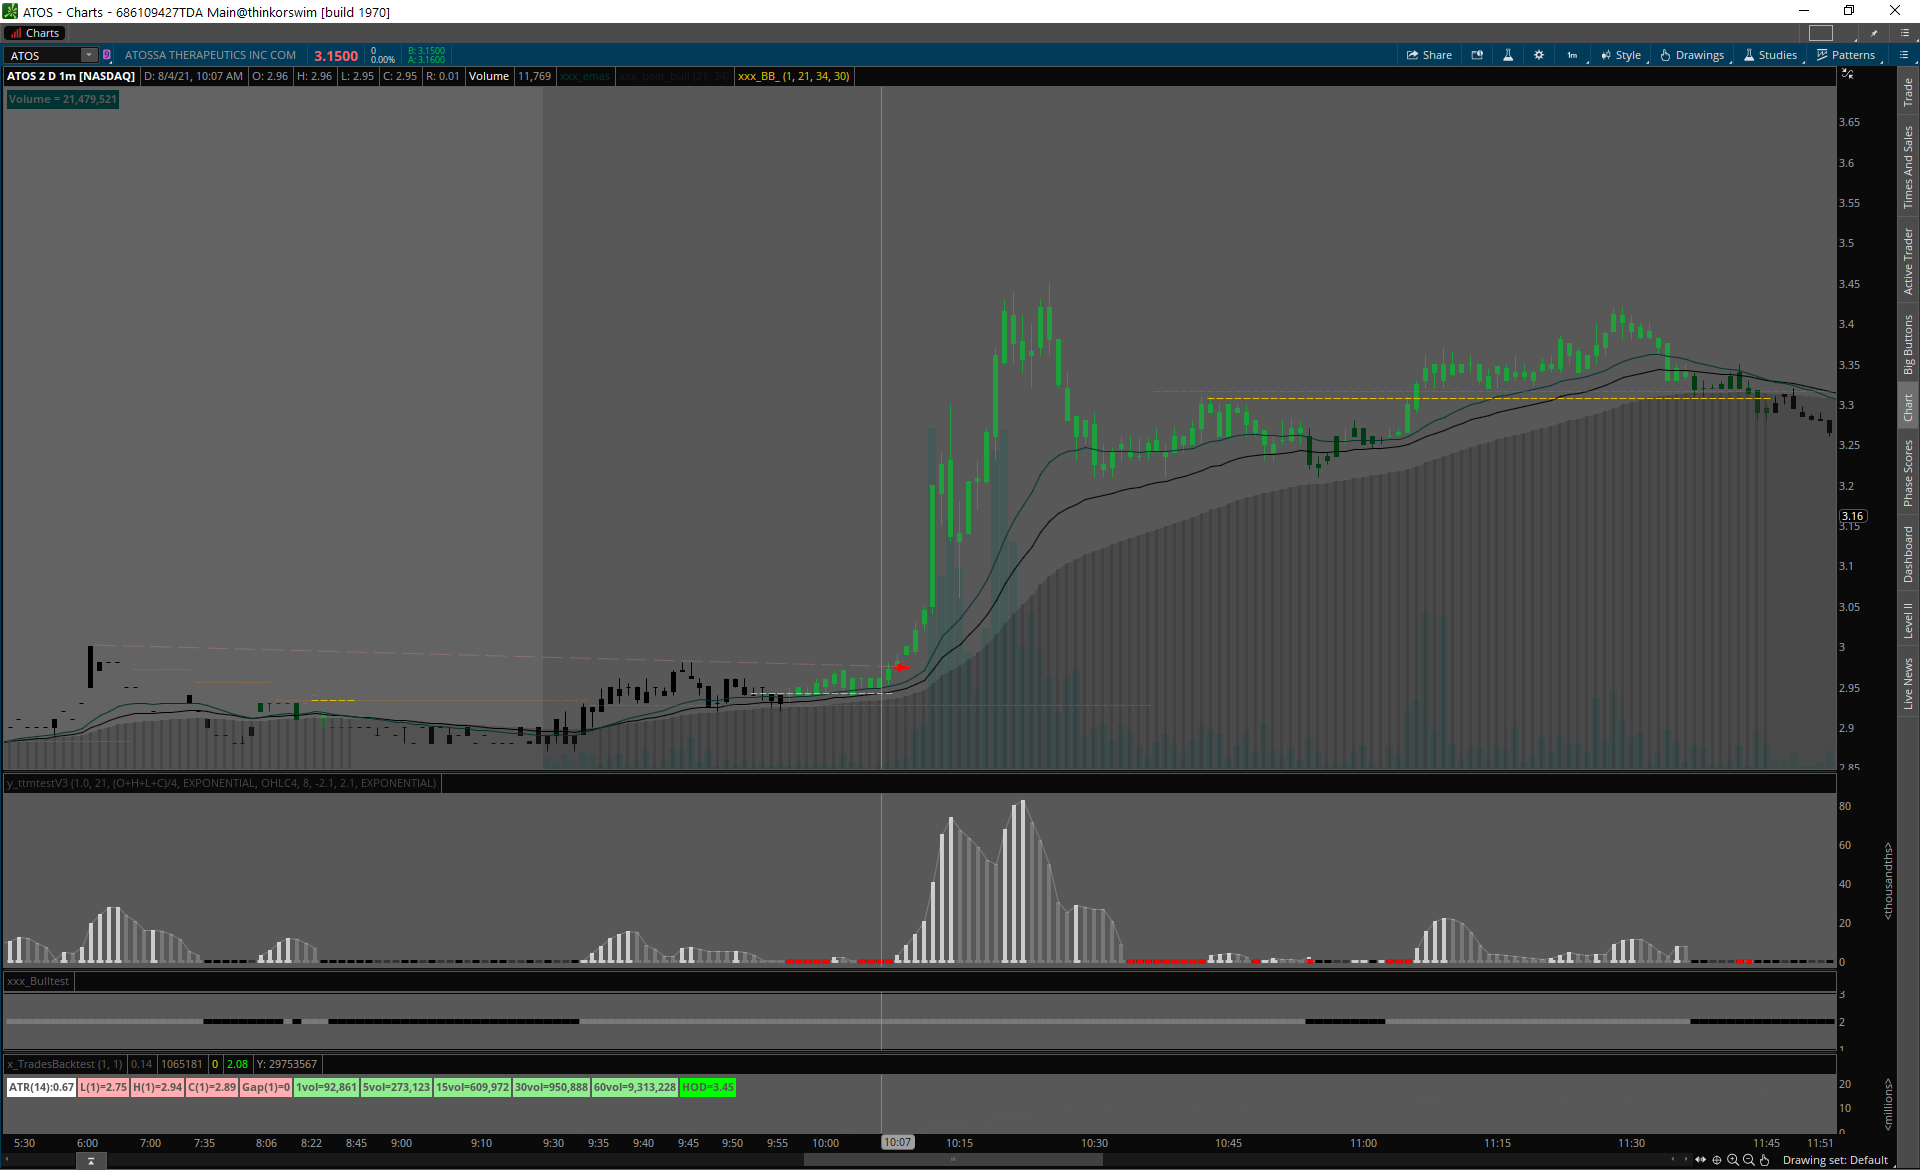The width and height of the screenshot is (1920, 1170).
Task: Click the zoom out magnifier icon
Action: pyautogui.click(x=1749, y=1160)
